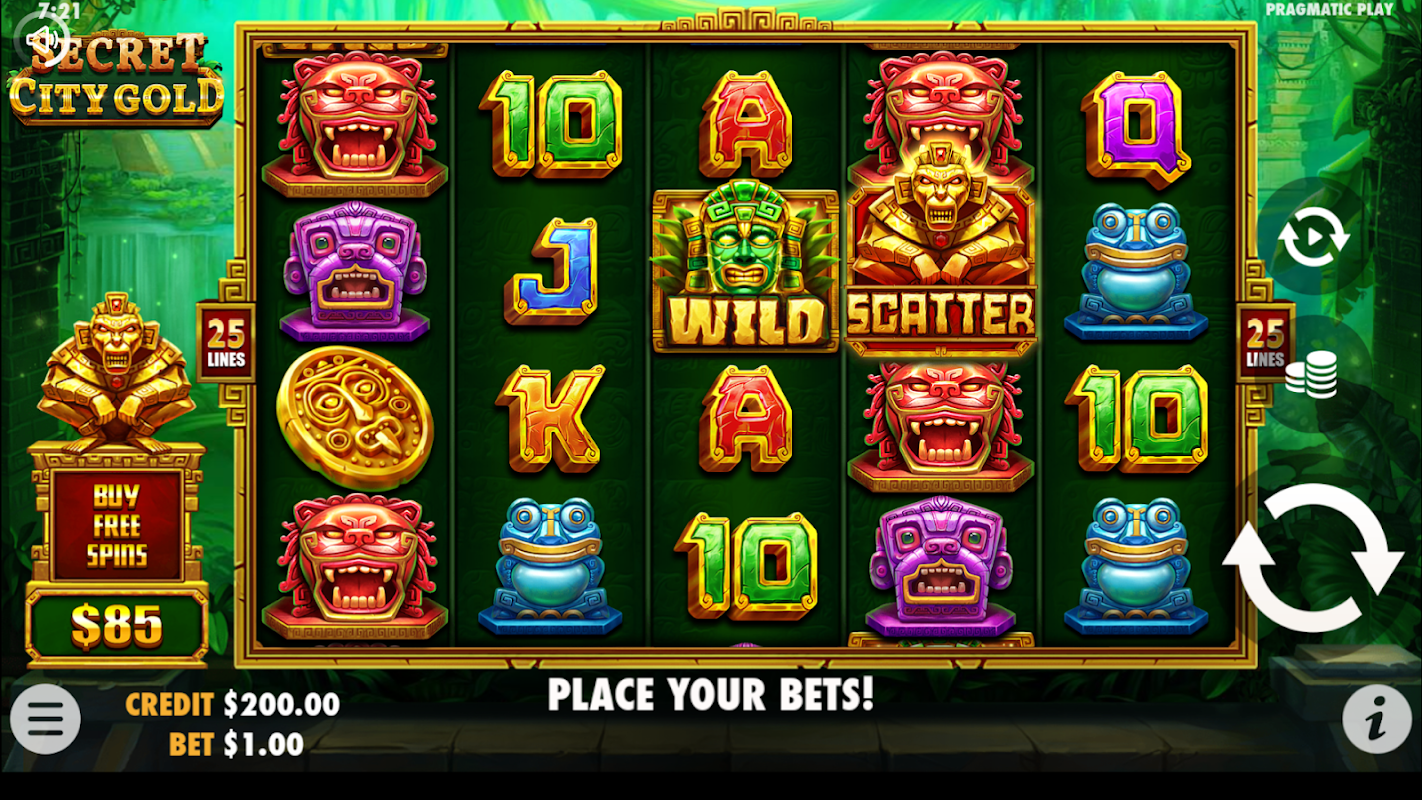This screenshot has width=1422, height=800.
Task: Select the left 25 Lines indicator
Action: tap(226, 344)
